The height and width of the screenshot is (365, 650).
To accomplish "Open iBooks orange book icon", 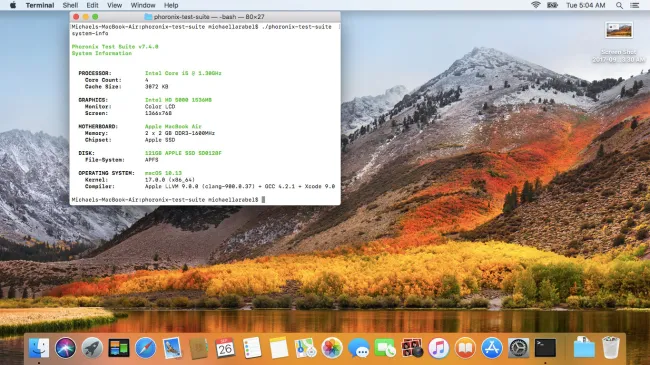I will point(465,348).
